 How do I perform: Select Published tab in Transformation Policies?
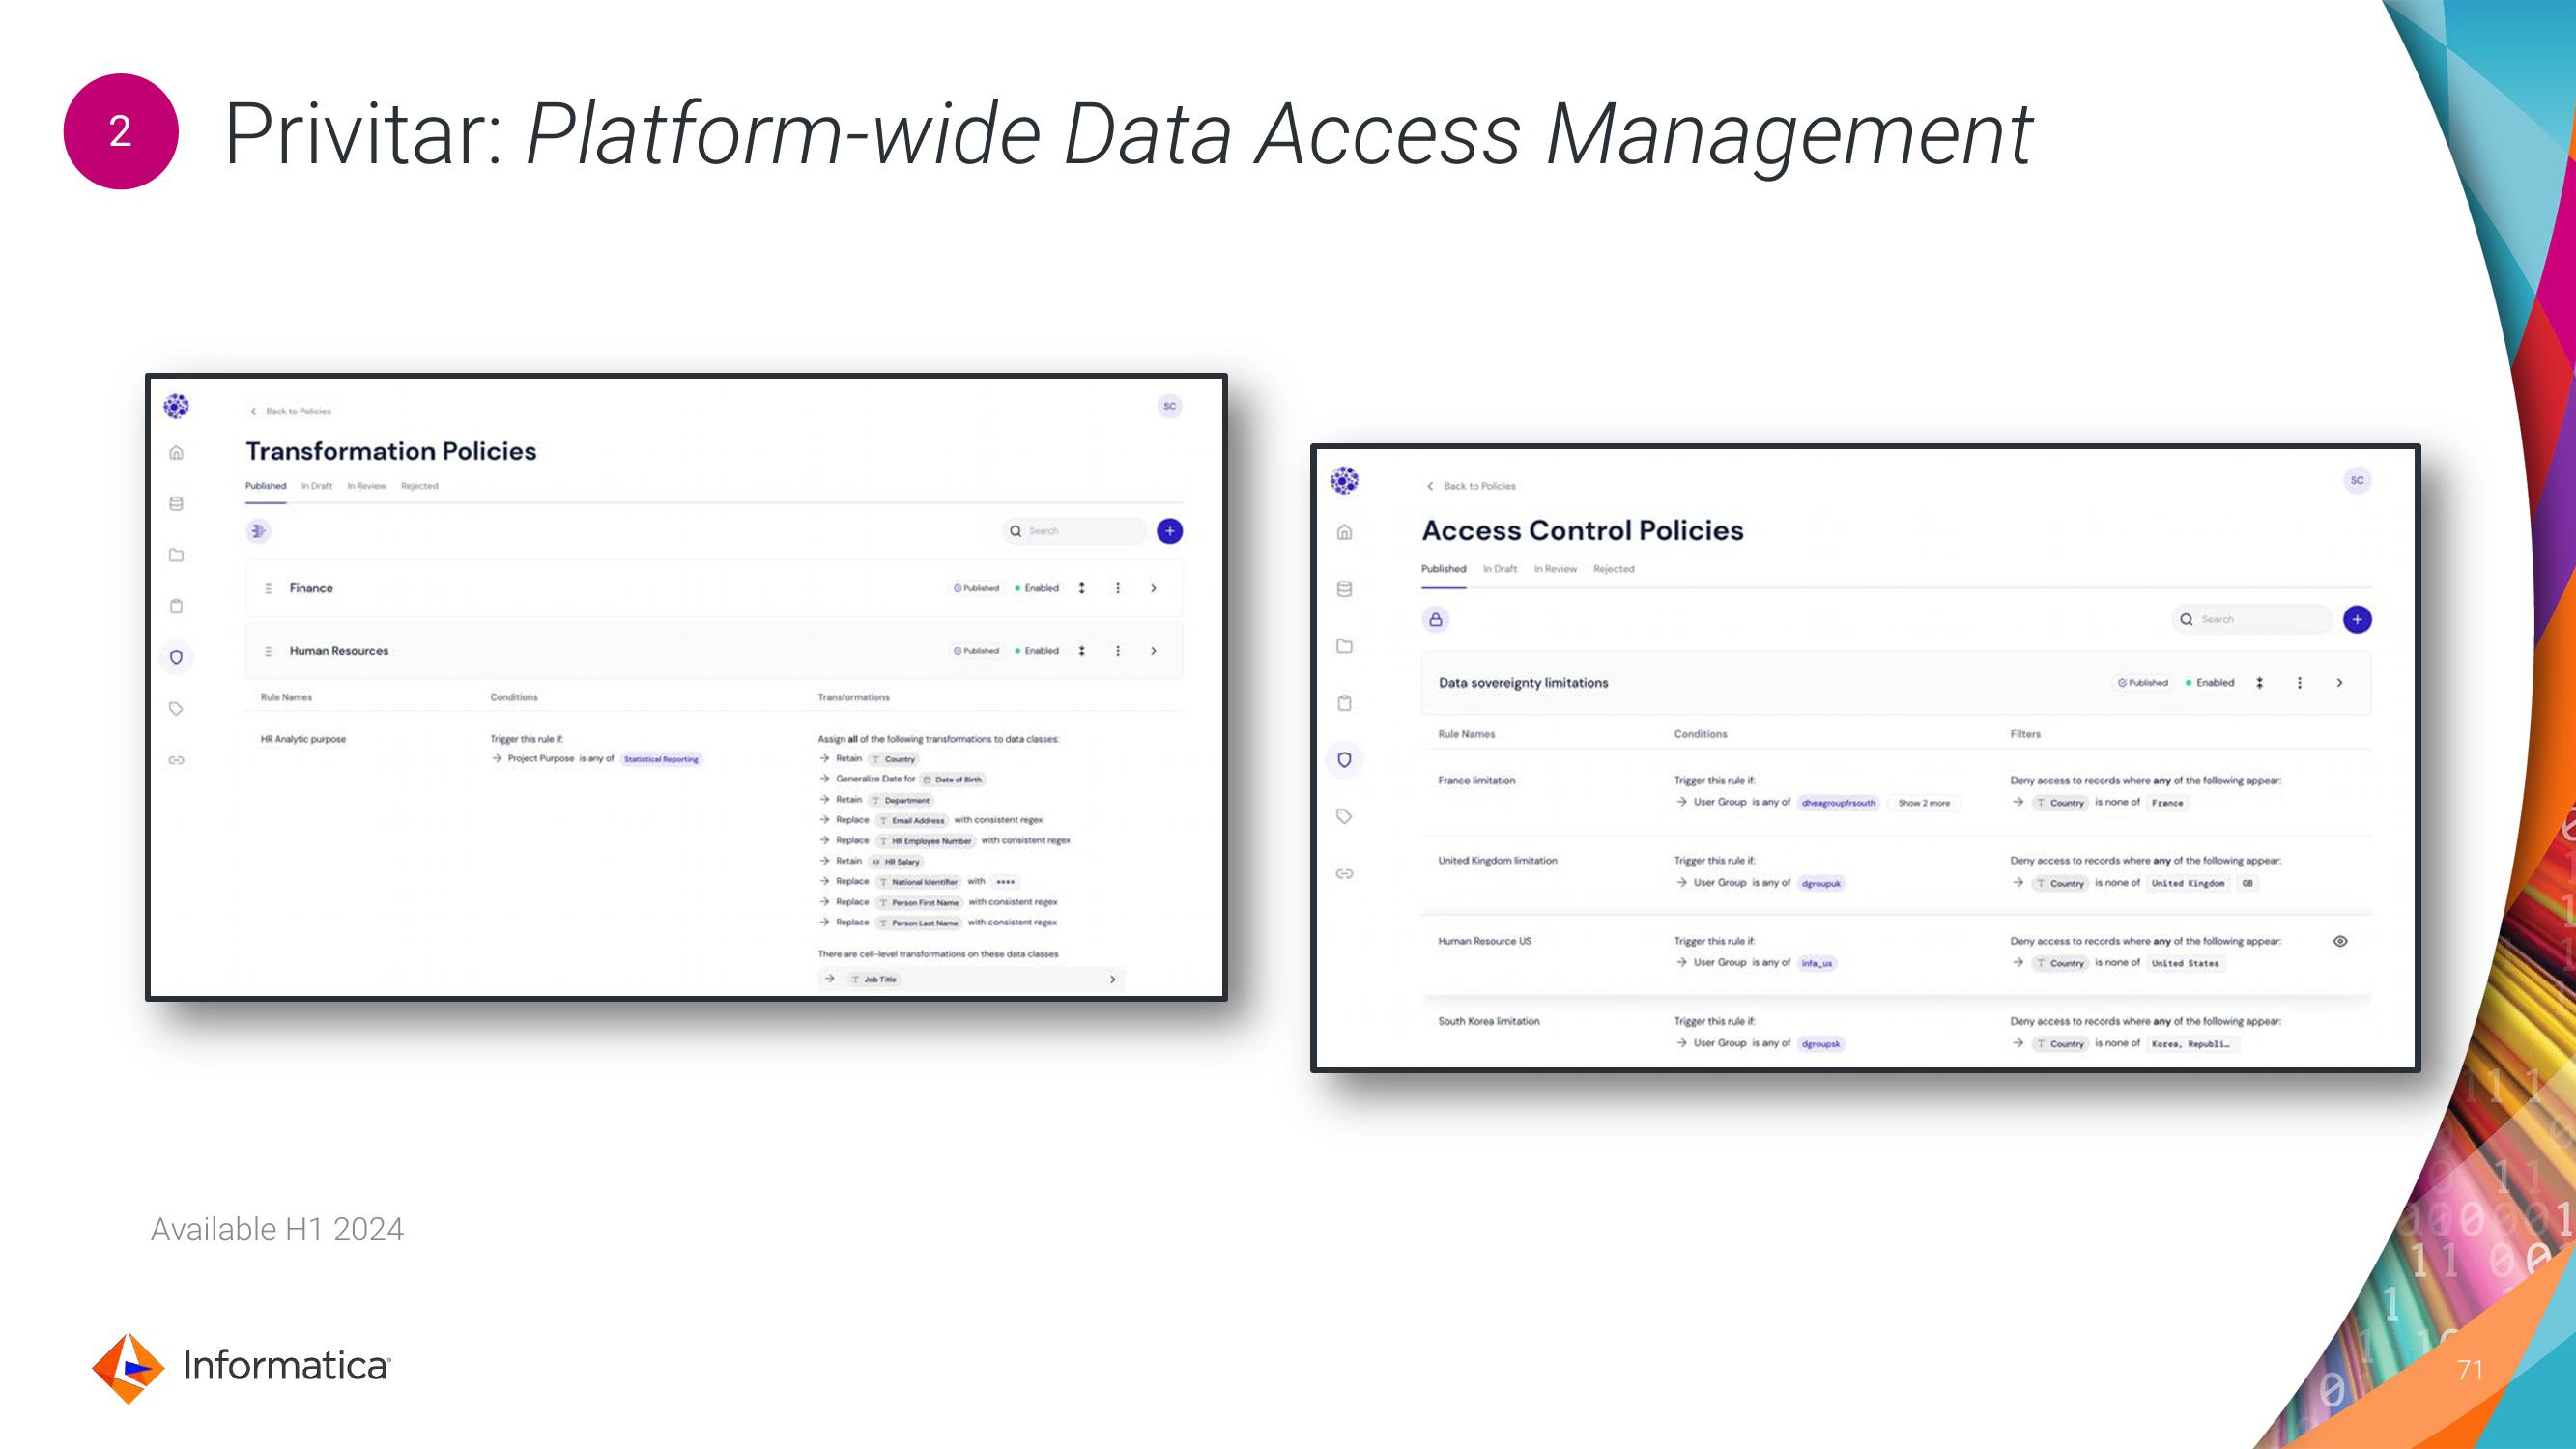point(266,486)
